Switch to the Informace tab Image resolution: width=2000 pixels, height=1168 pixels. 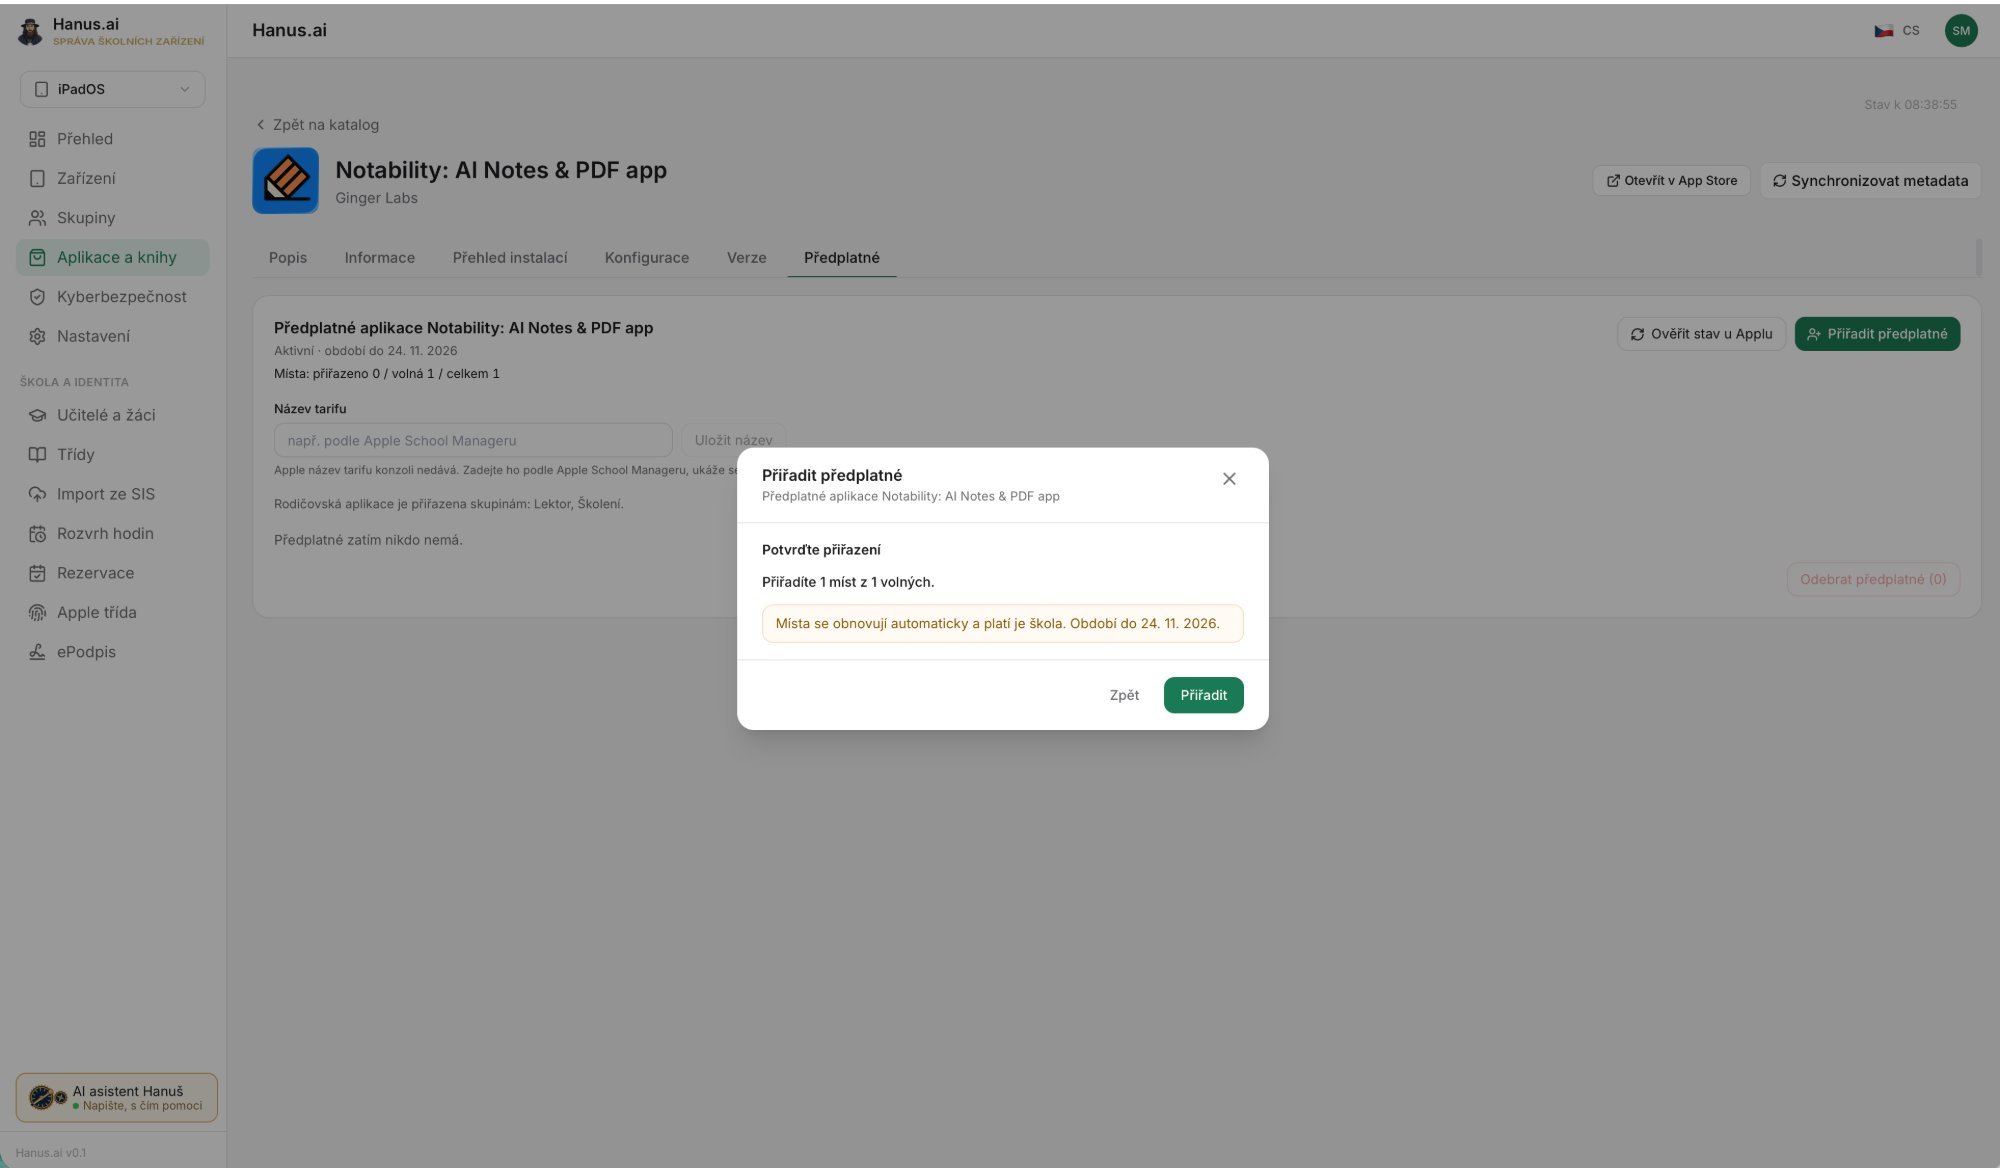[379, 258]
